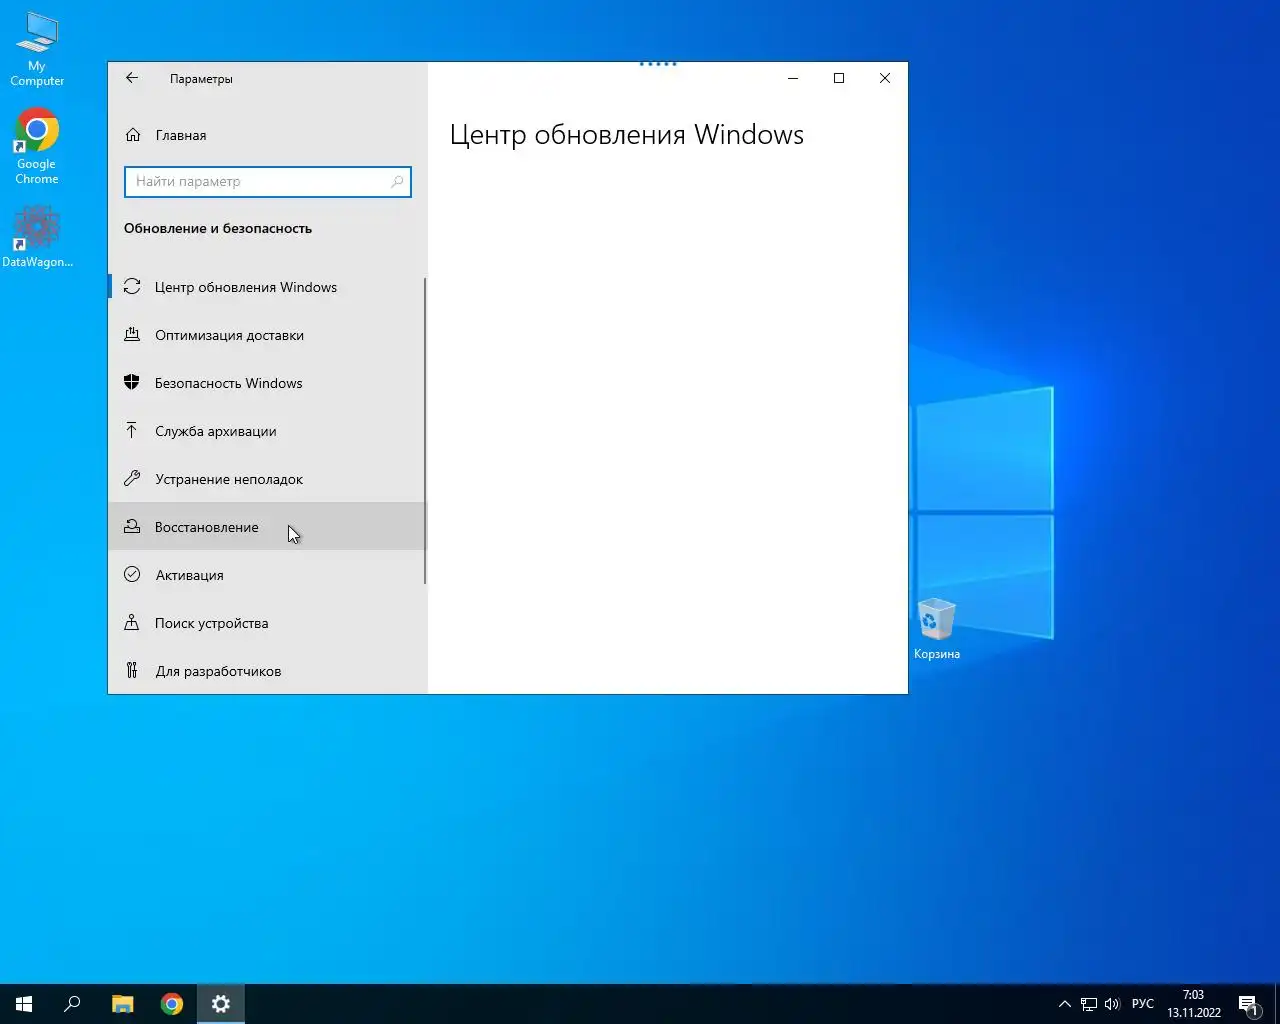Image resolution: width=1280 pixels, height=1024 pixels.
Task: Click the volume speaker tray icon
Action: pos(1113,1004)
